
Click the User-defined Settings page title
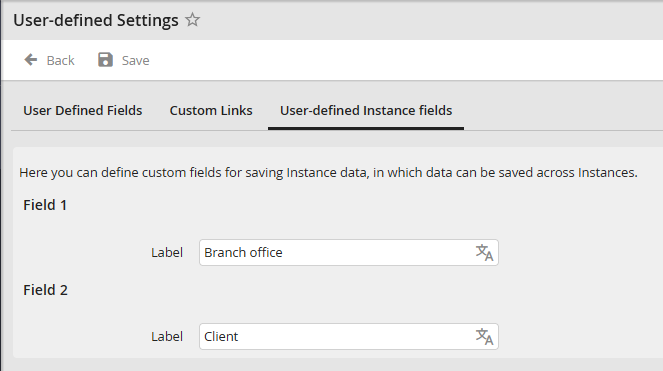(96, 20)
